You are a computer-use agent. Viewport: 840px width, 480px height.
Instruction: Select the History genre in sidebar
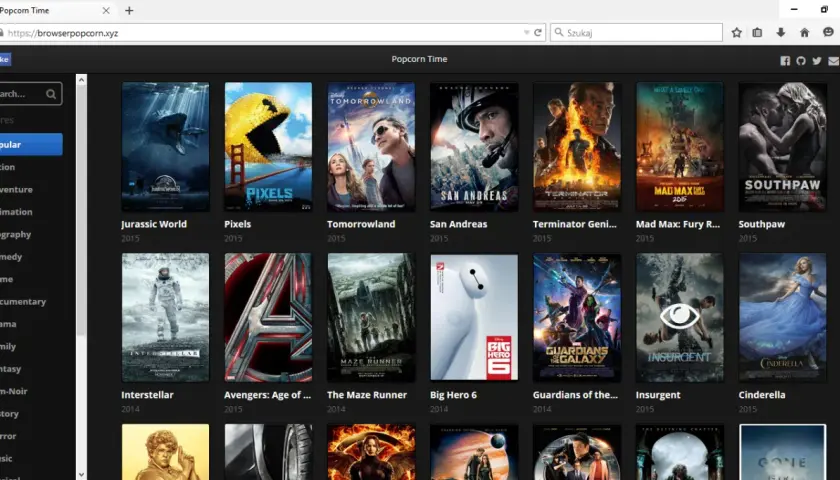tap(10, 414)
